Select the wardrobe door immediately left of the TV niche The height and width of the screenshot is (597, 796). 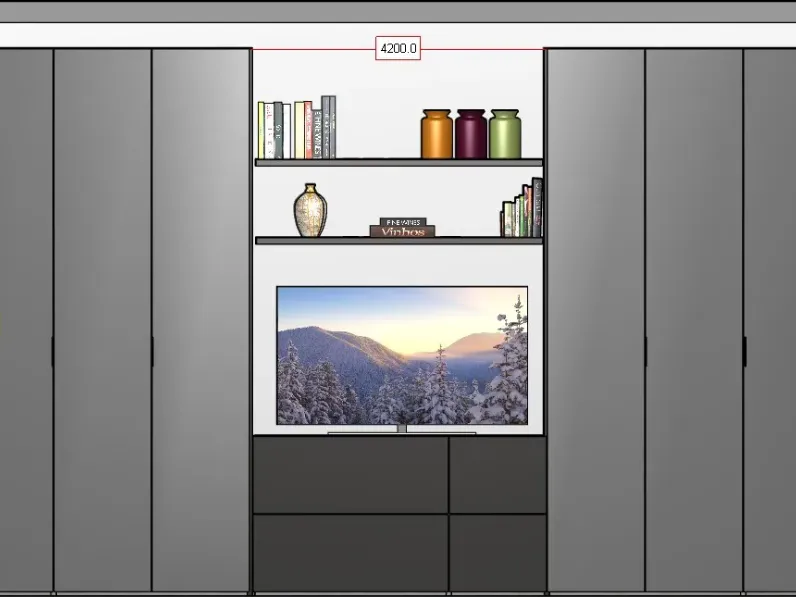tap(201, 320)
